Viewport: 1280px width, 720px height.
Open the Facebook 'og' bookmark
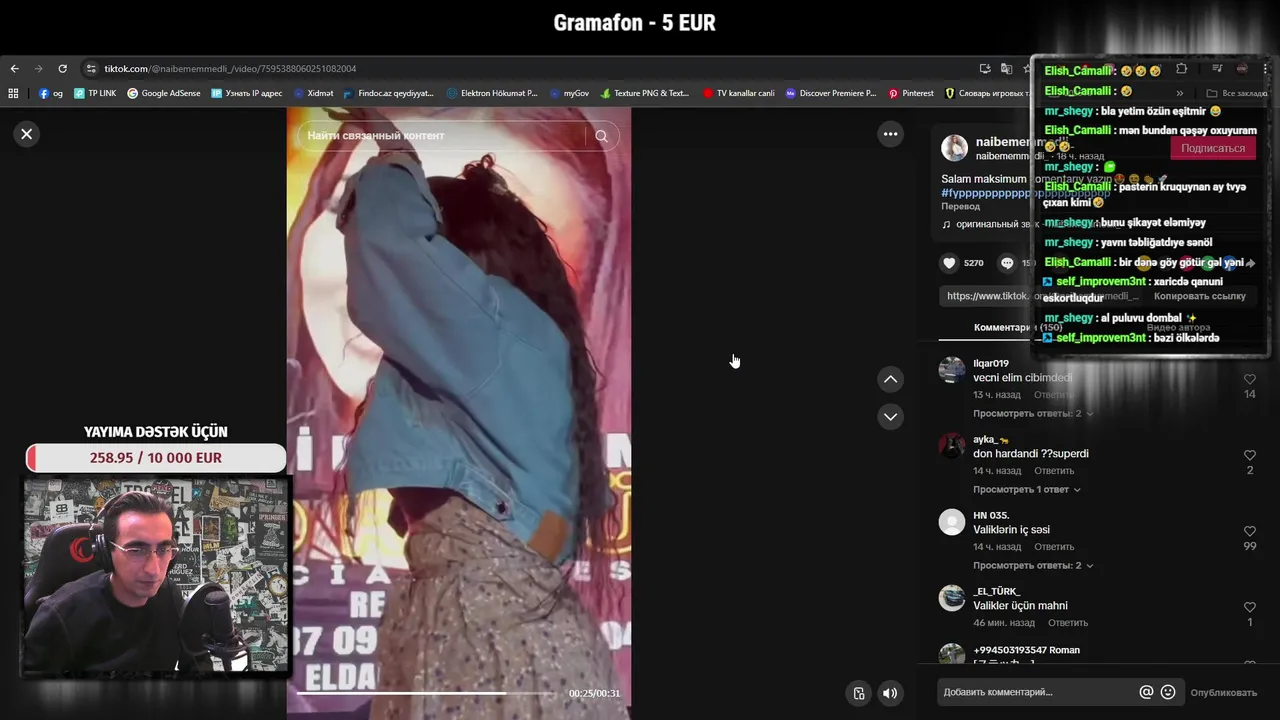pos(51,93)
